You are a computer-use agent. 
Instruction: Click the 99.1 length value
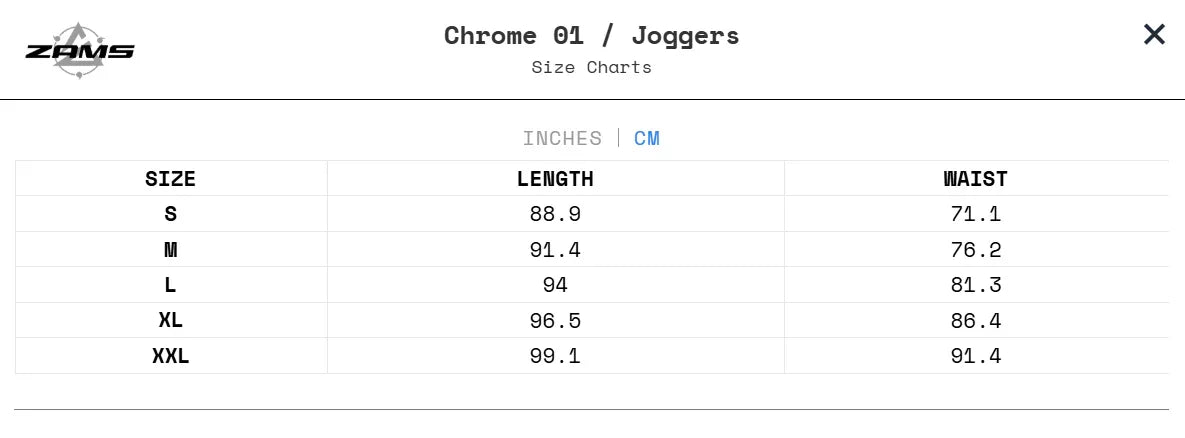pos(555,356)
